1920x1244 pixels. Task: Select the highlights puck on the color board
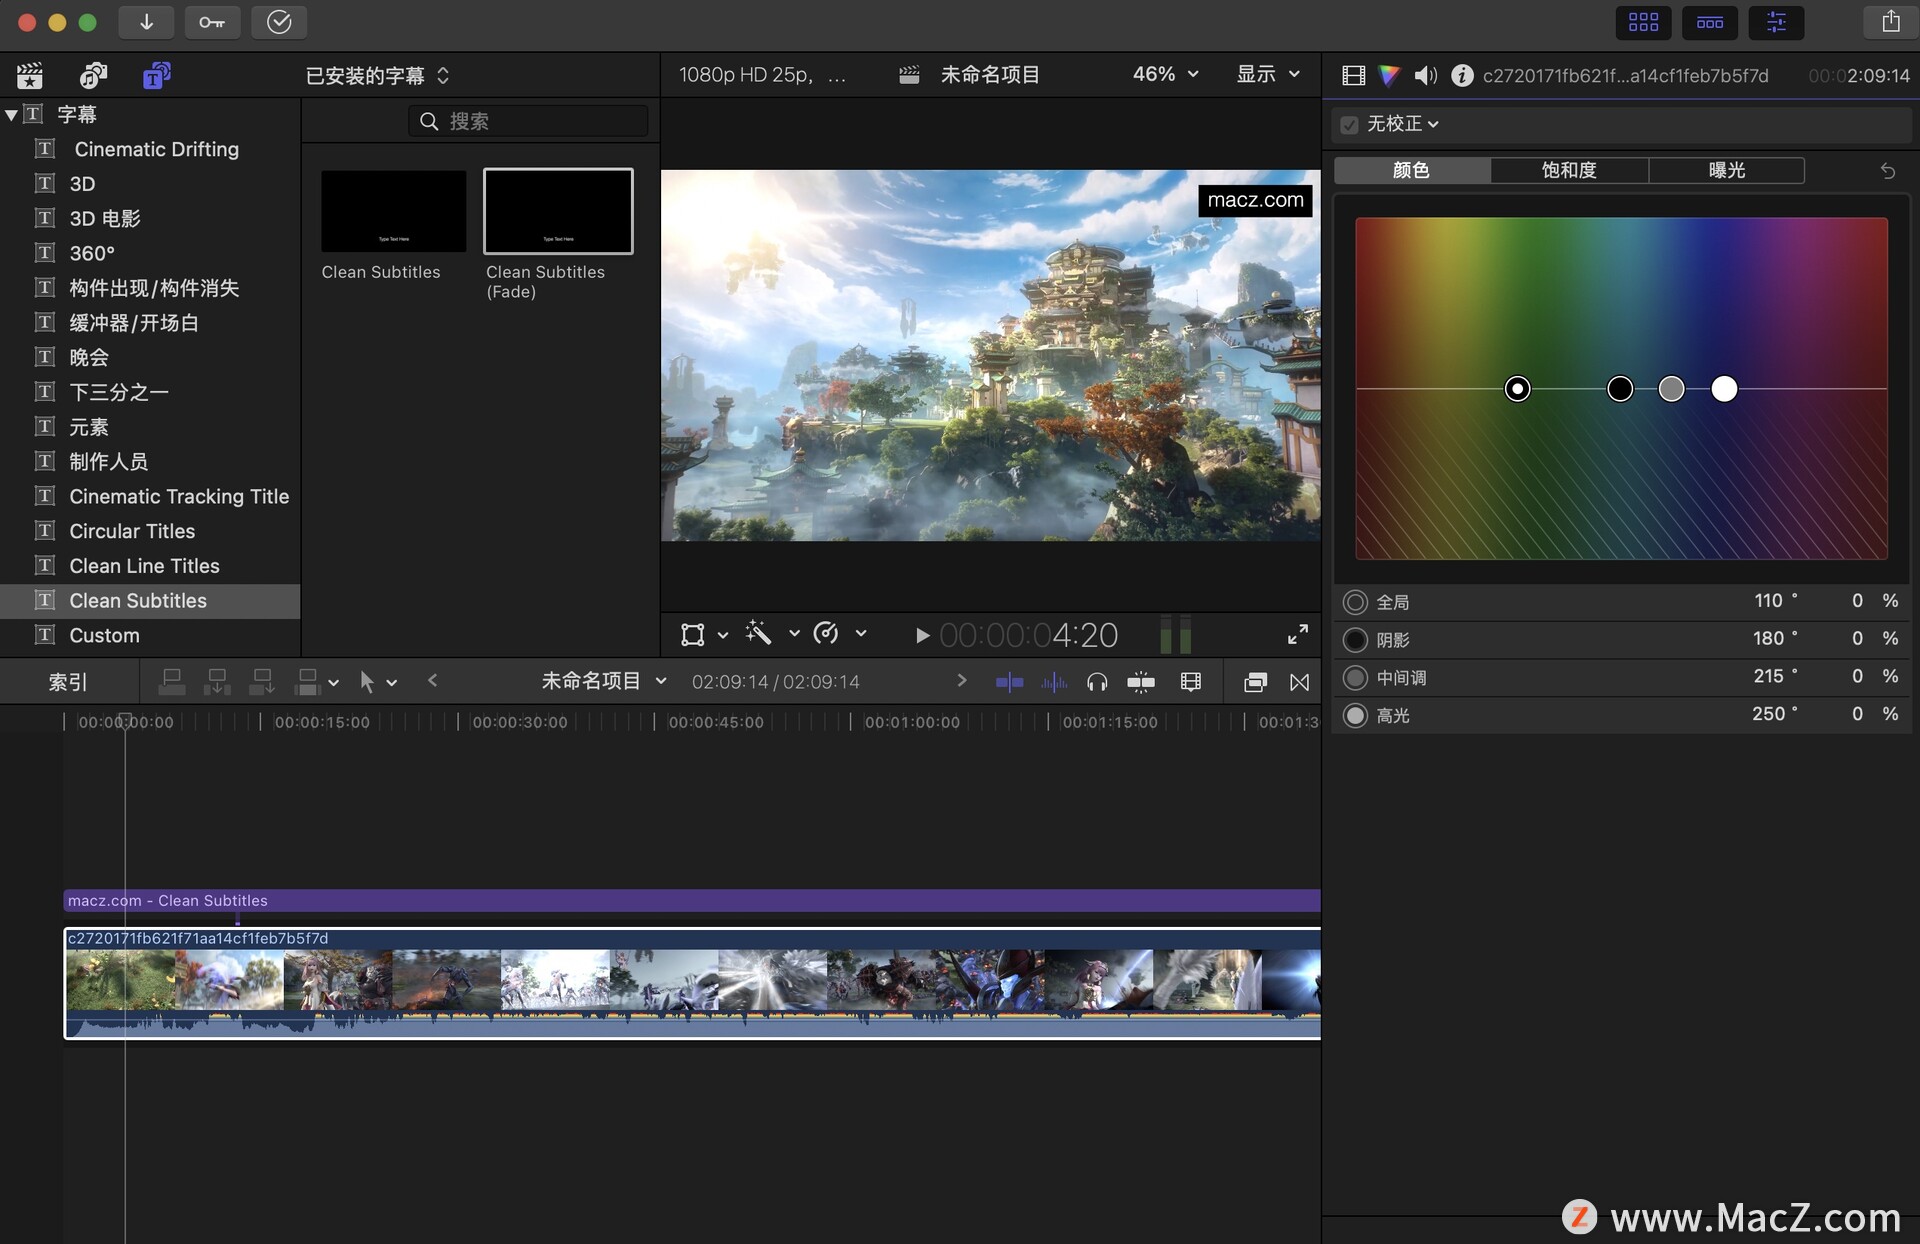[1725, 388]
